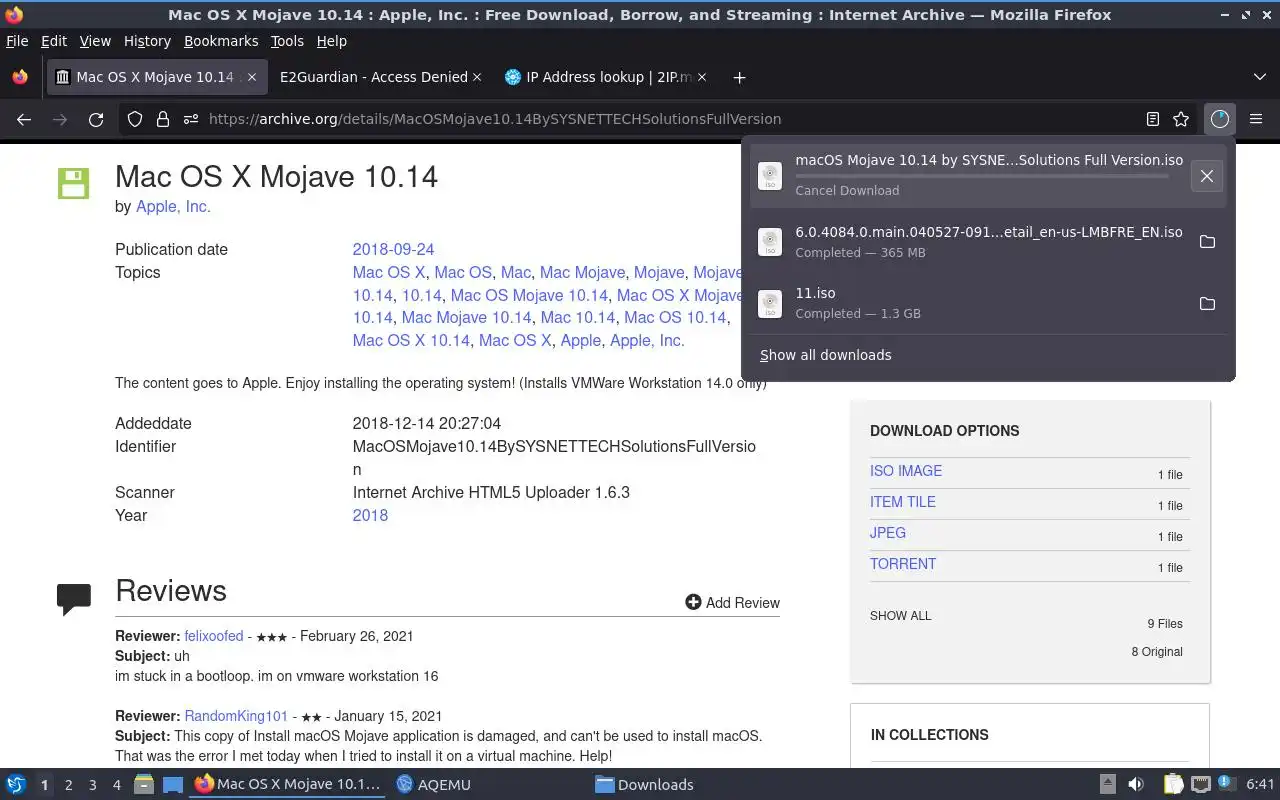
Task: Click the Reviews speech bubble icon
Action: 74,598
